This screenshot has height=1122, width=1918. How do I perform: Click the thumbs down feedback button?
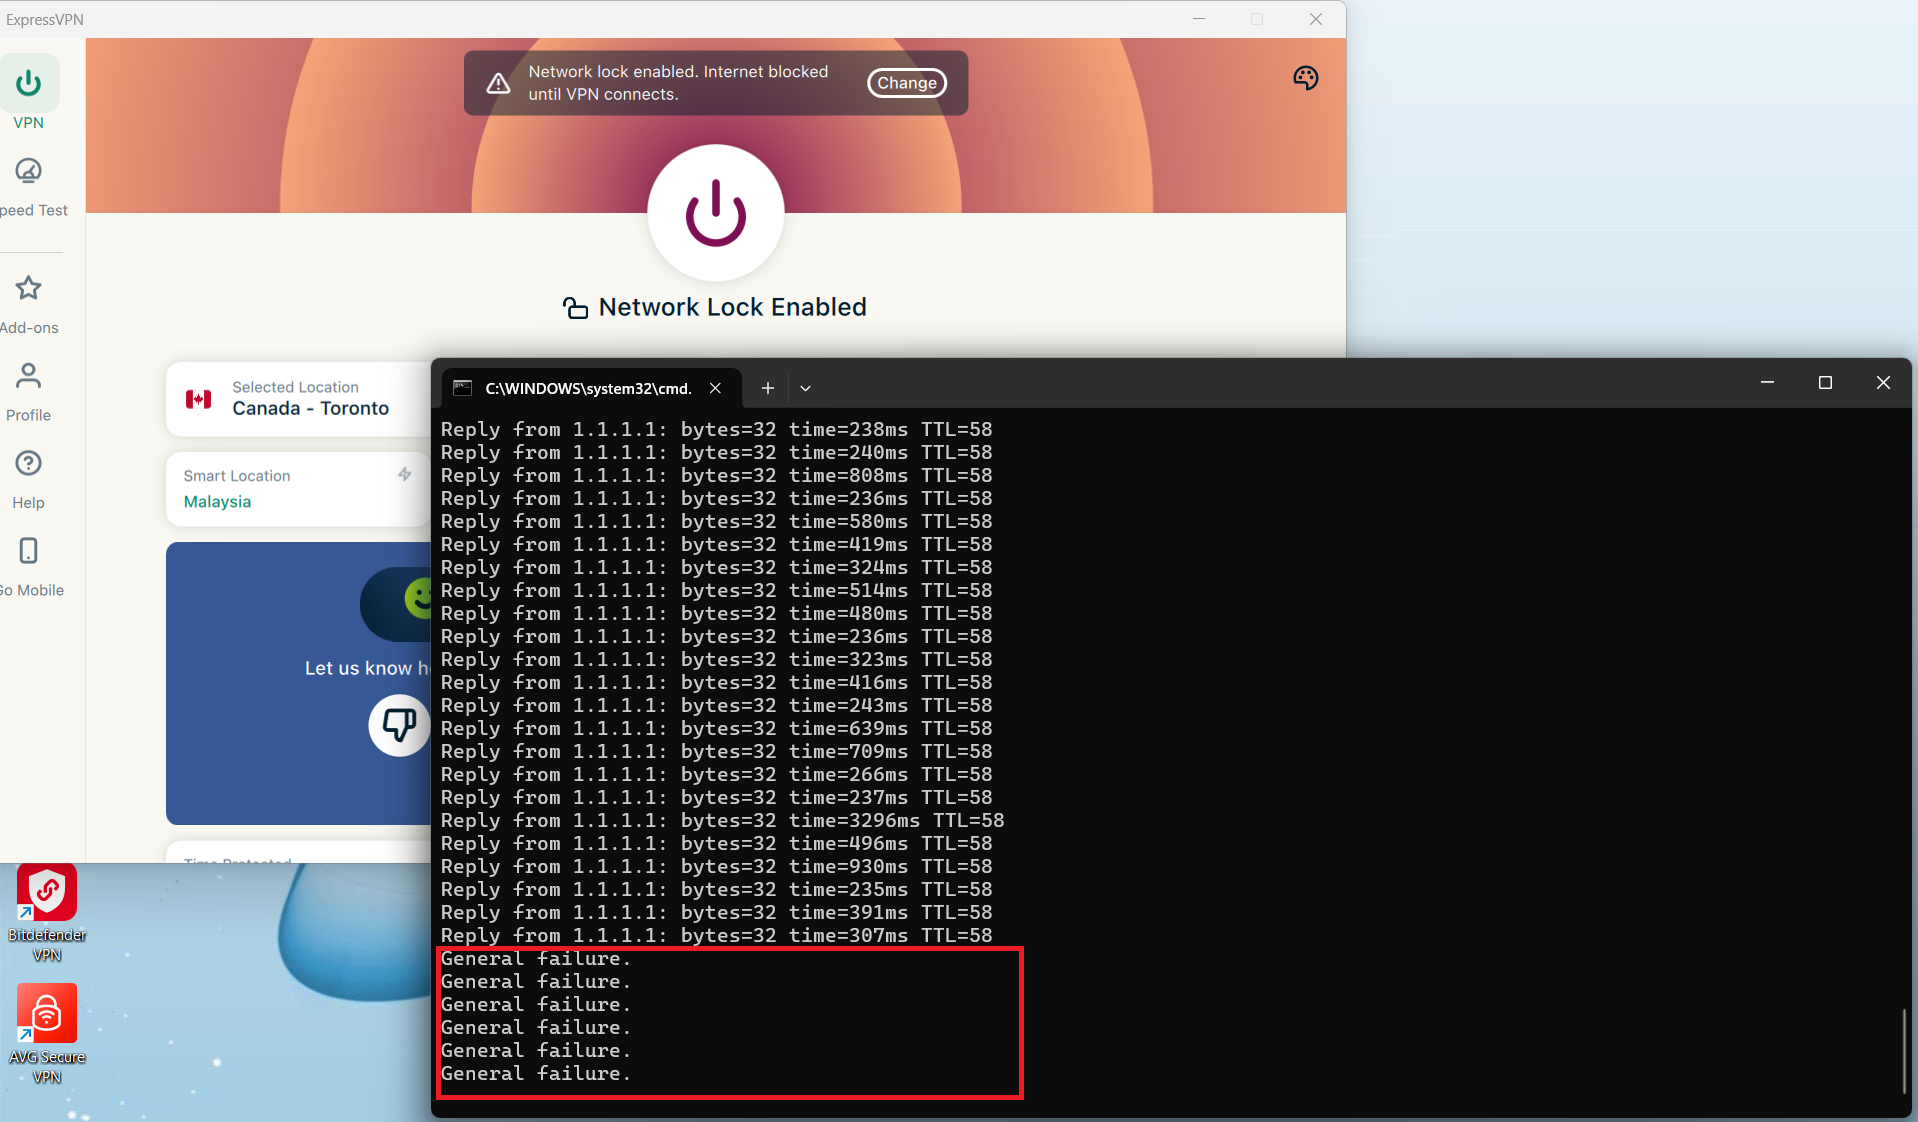[x=399, y=724]
